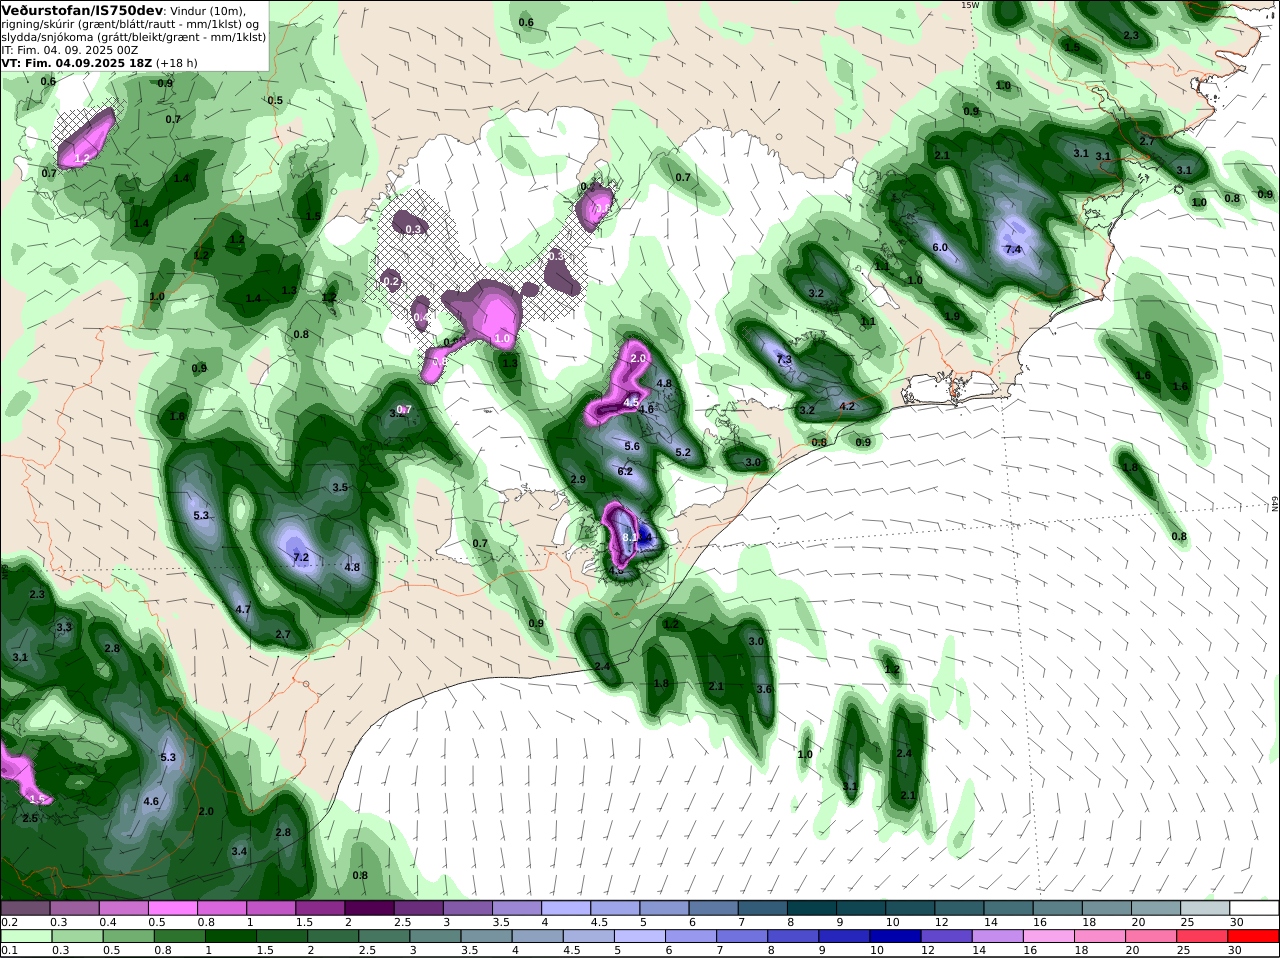Click the slydda/snjókoma caption line
The width and height of the screenshot is (1280, 958).
tap(133, 37)
